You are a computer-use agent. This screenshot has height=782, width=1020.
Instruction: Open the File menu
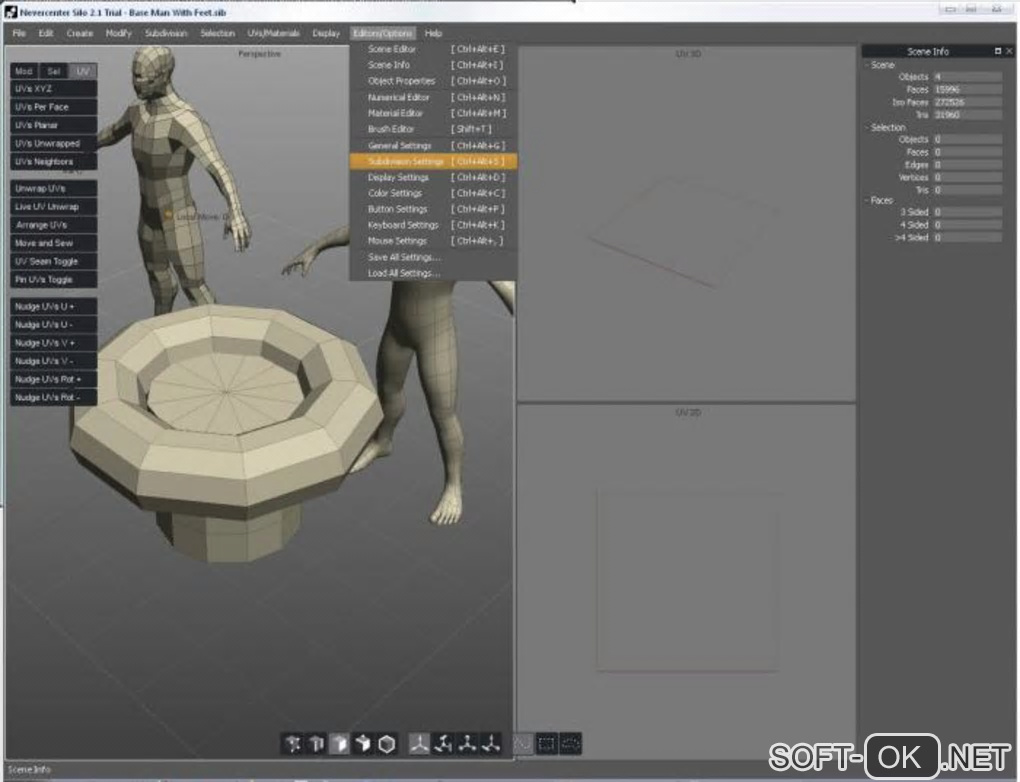click(19, 33)
